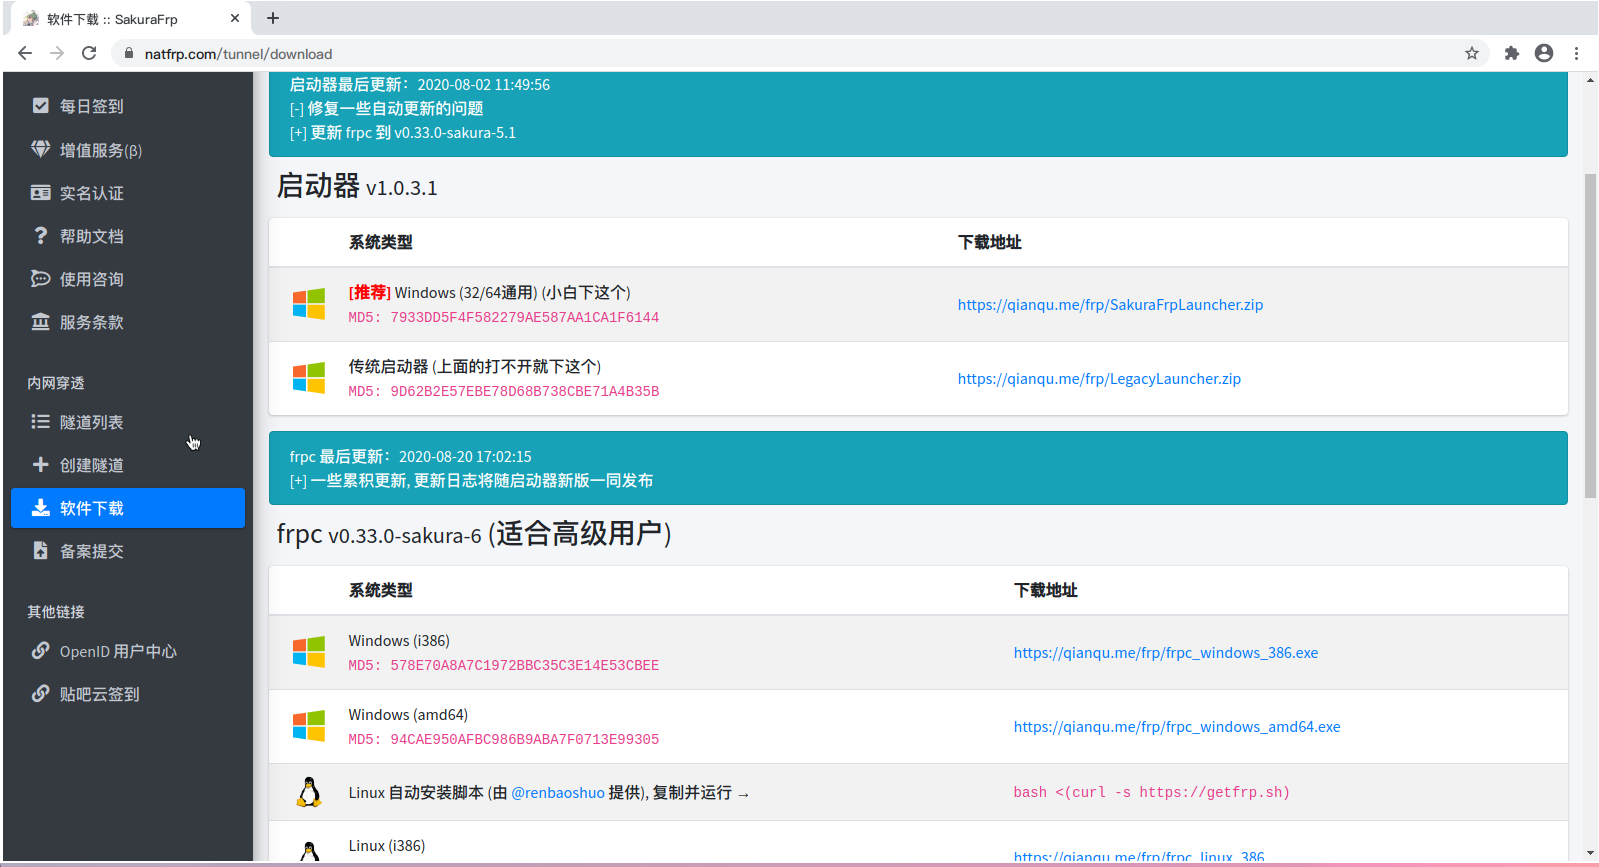Click the bash getfrp.sh install command
This screenshot has width=1599, height=867.
click(1152, 792)
